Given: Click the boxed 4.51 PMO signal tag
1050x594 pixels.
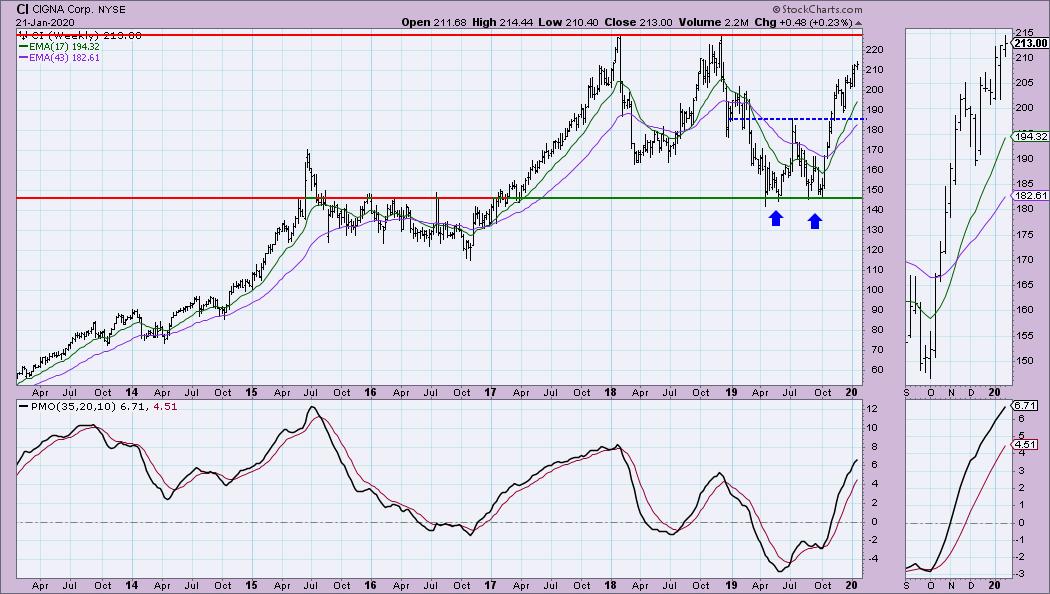Looking at the screenshot, I should pyautogui.click(x=1025, y=444).
